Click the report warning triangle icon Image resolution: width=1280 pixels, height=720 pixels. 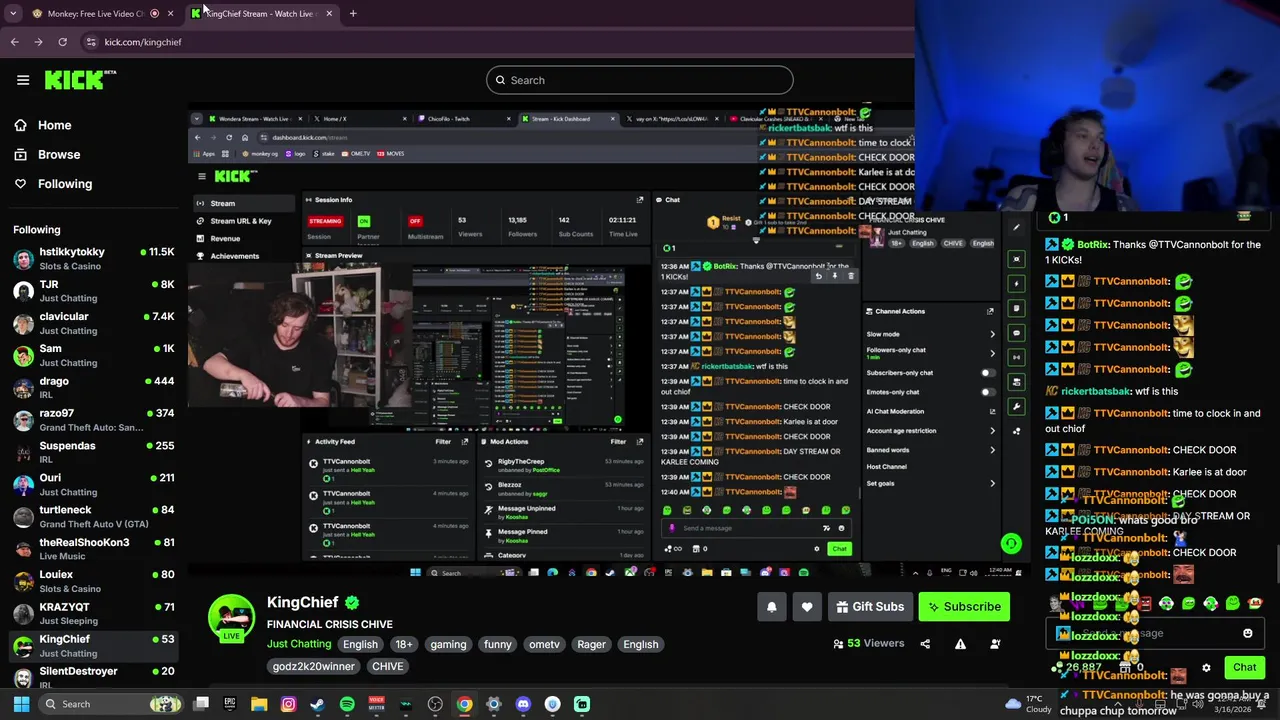pos(960,644)
